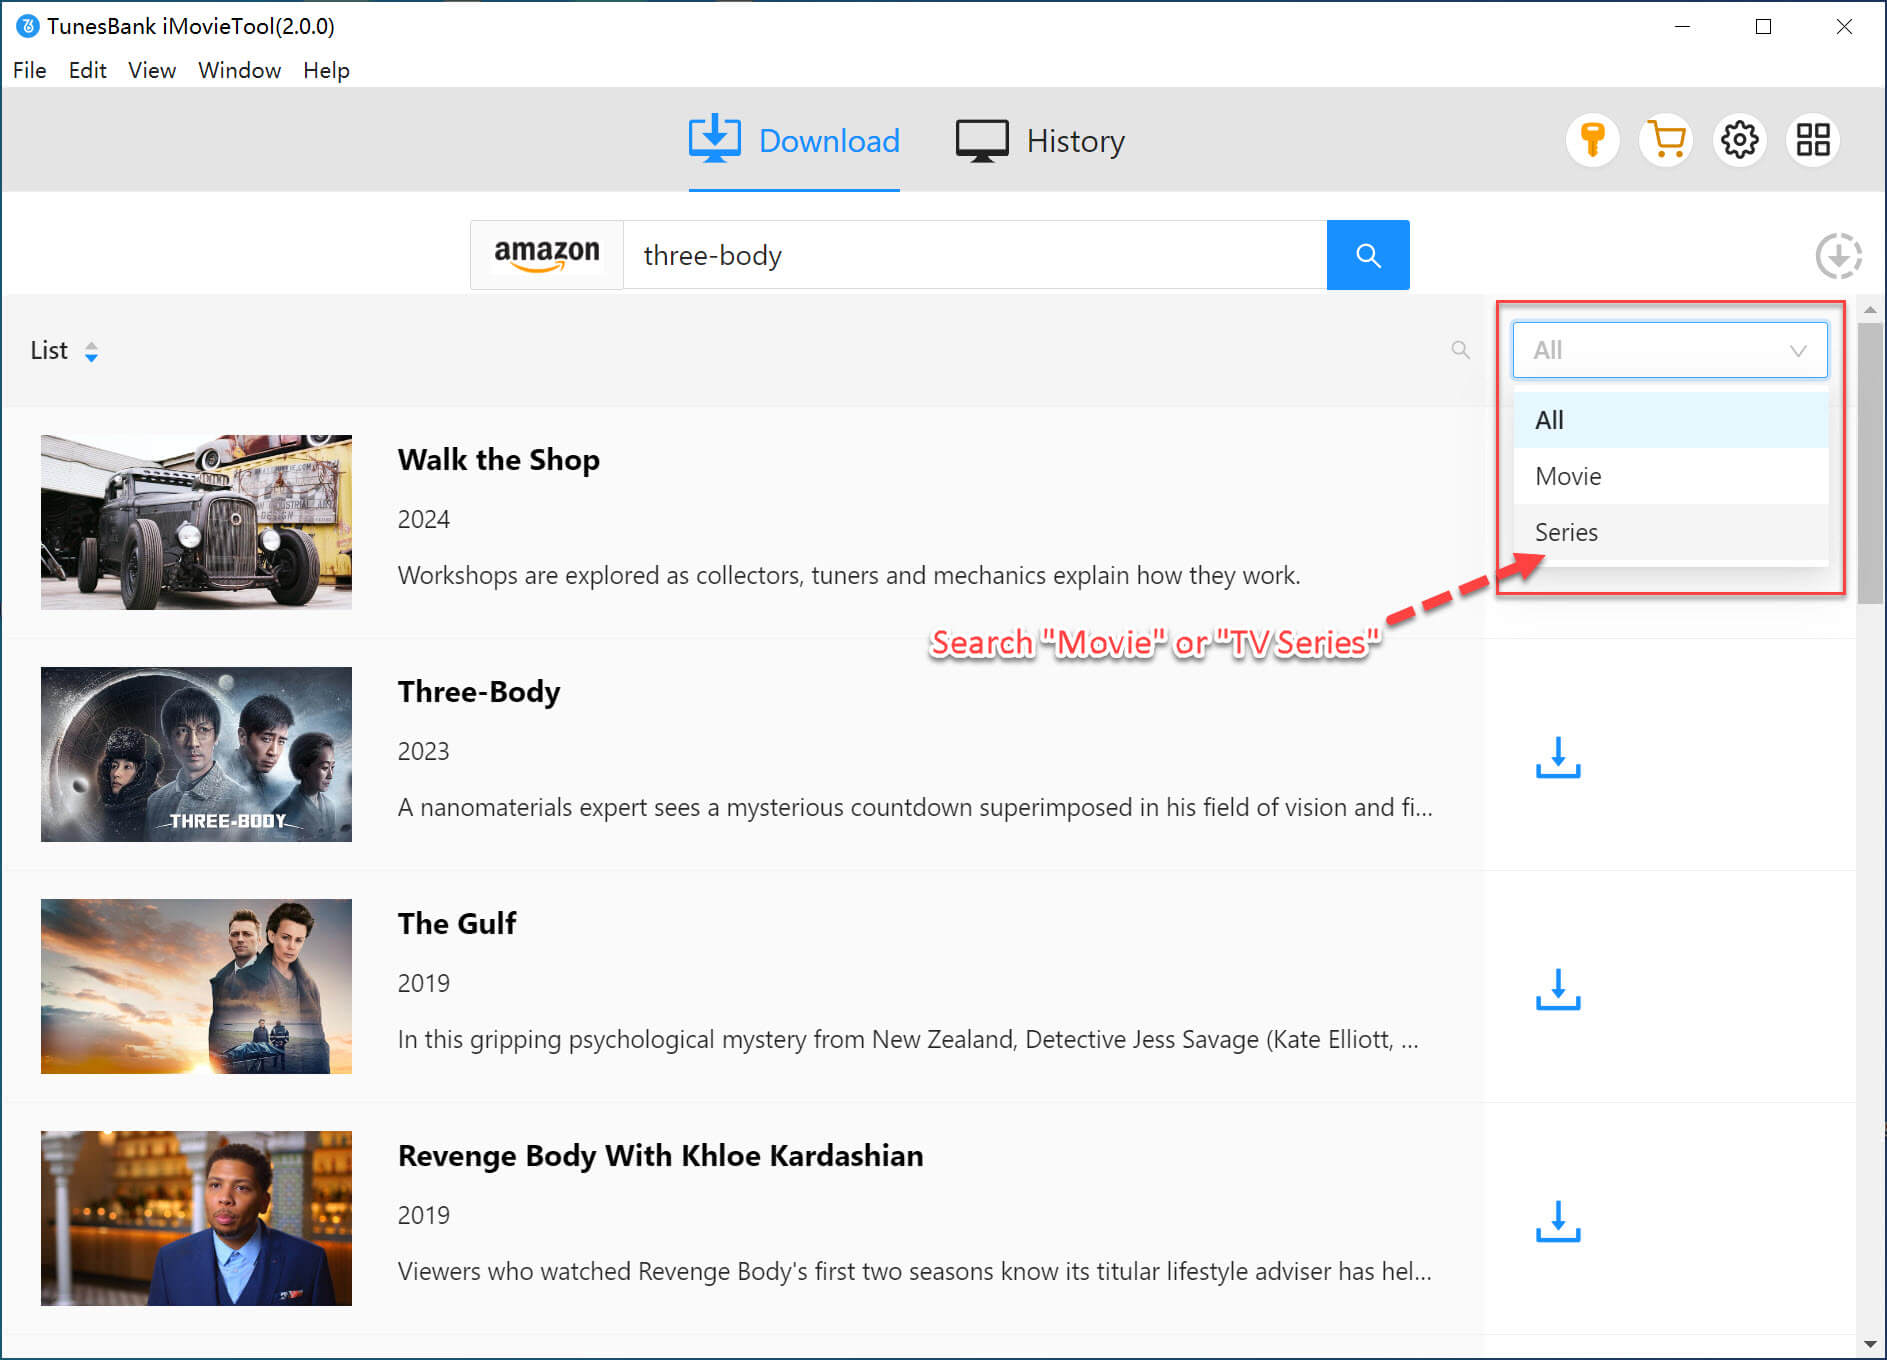Click the key registration icon

point(1592,140)
